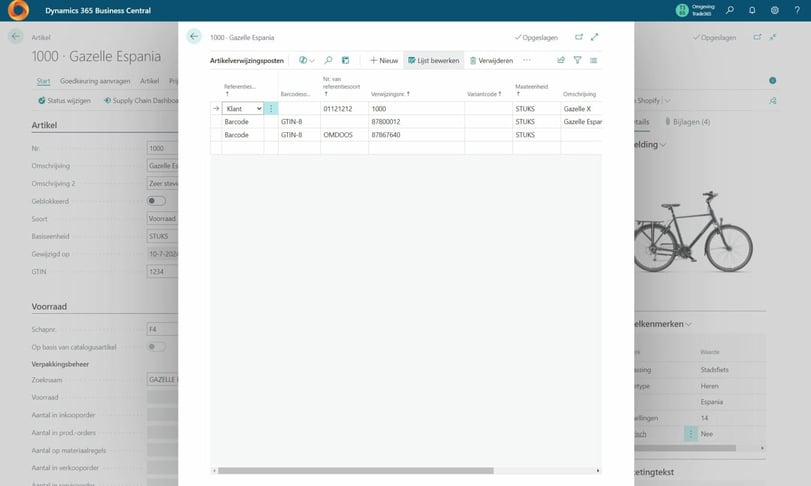Image resolution: width=811 pixels, height=486 pixels.
Task: Select cell 01121212 in first row
Action: coord(344,109)
